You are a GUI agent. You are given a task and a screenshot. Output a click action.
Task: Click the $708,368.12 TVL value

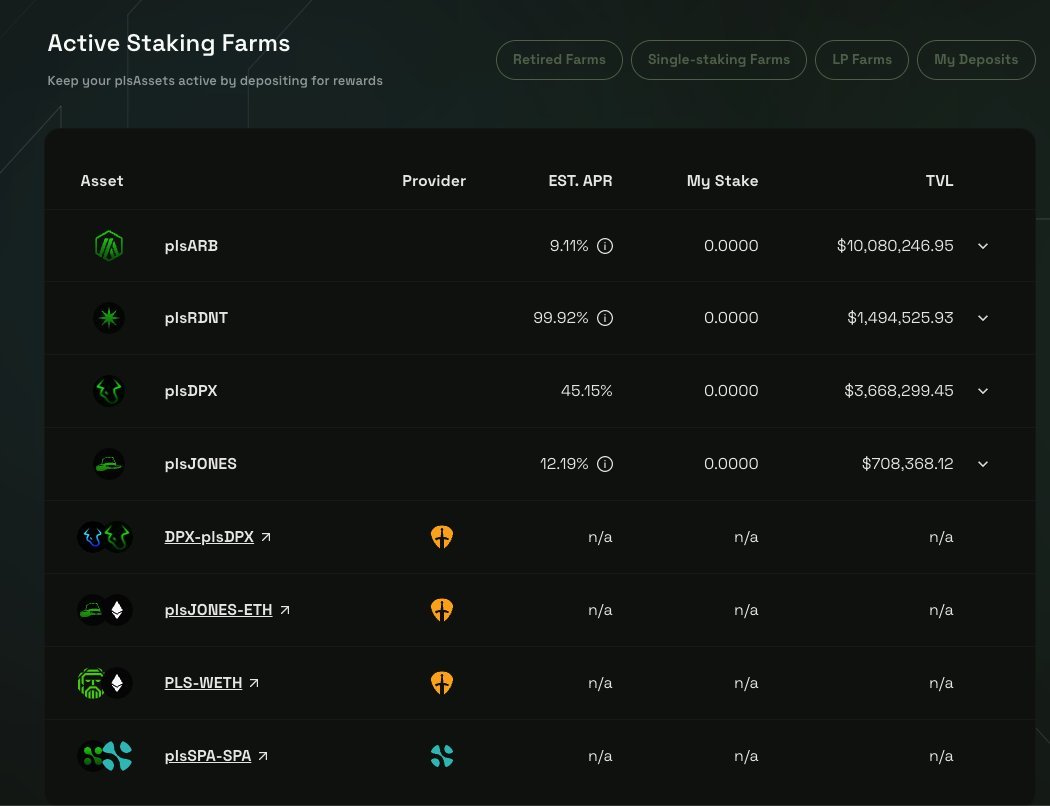907,463
